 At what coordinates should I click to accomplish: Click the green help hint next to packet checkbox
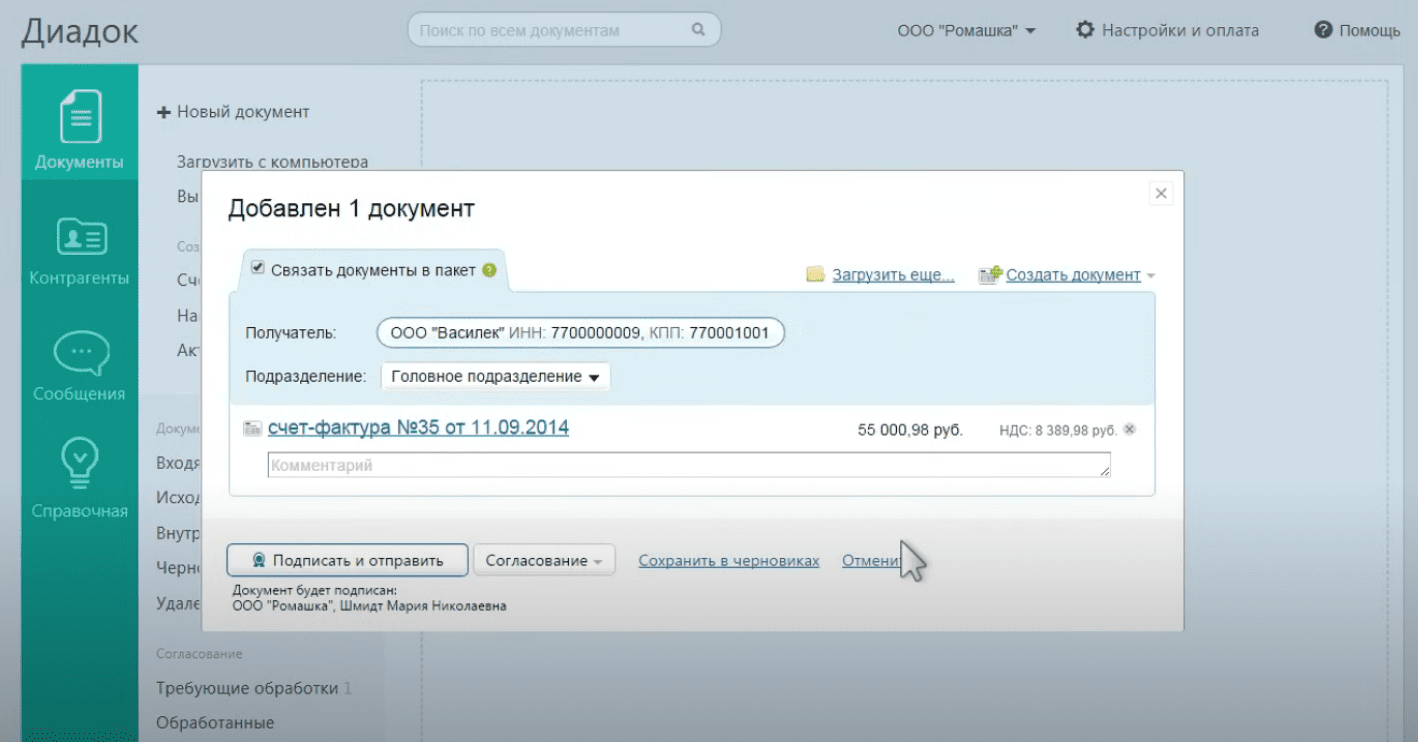coord(489,270)
